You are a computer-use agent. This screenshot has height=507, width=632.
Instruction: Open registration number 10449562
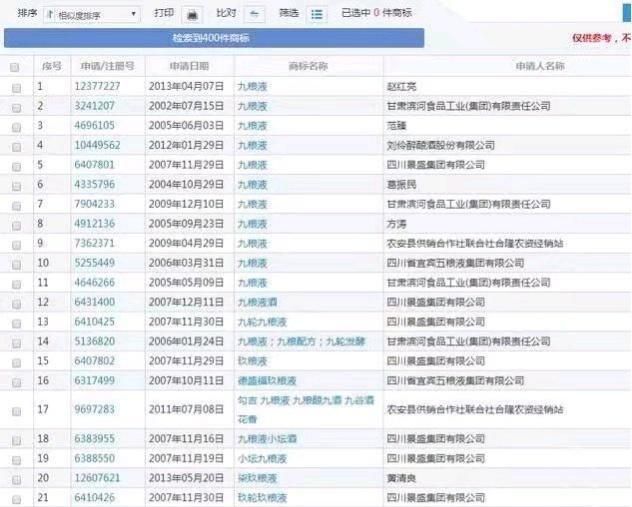(97, 145)
